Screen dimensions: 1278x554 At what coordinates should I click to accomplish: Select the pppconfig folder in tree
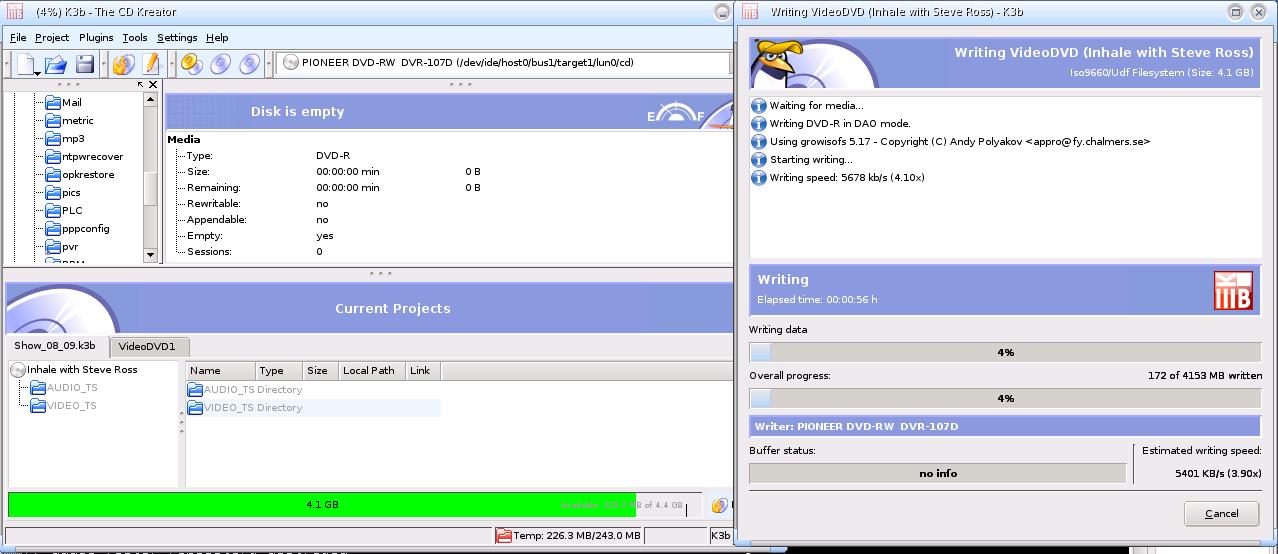(x=85, y=229)
